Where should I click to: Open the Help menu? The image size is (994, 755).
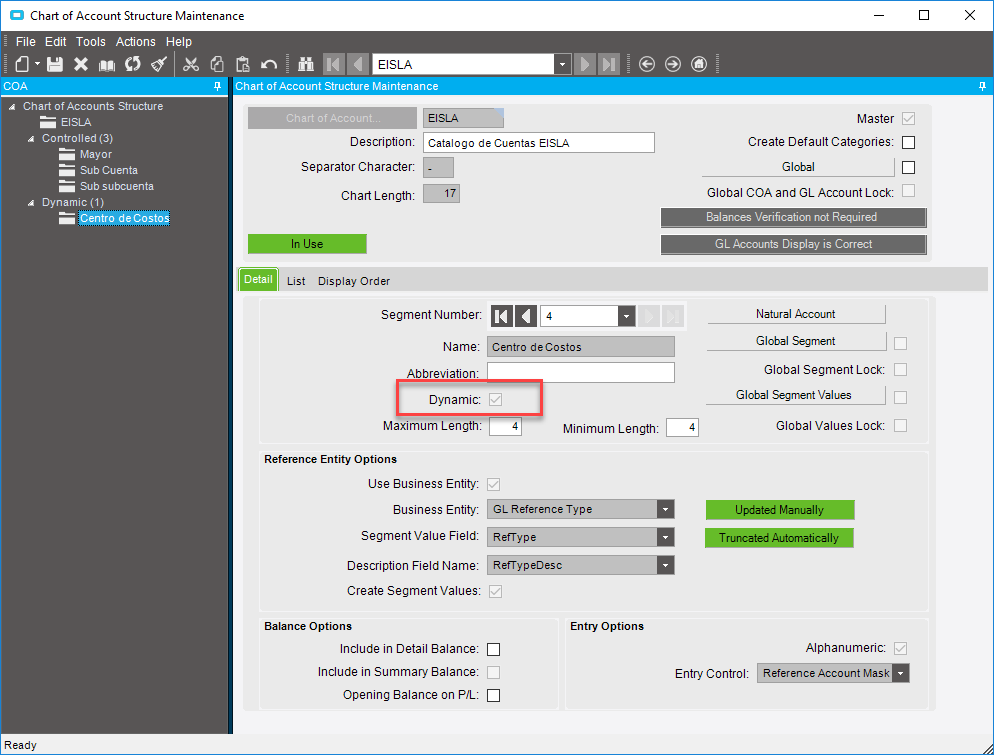tap(179, 42)
